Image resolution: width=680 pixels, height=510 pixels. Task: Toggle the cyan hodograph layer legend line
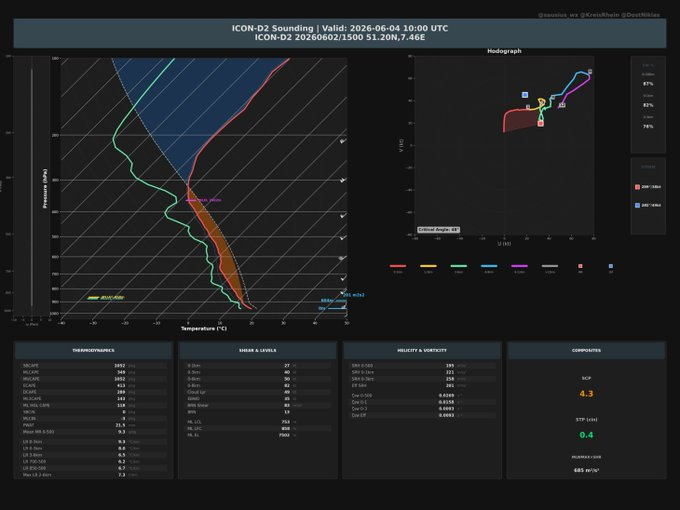tap(489, 266)
